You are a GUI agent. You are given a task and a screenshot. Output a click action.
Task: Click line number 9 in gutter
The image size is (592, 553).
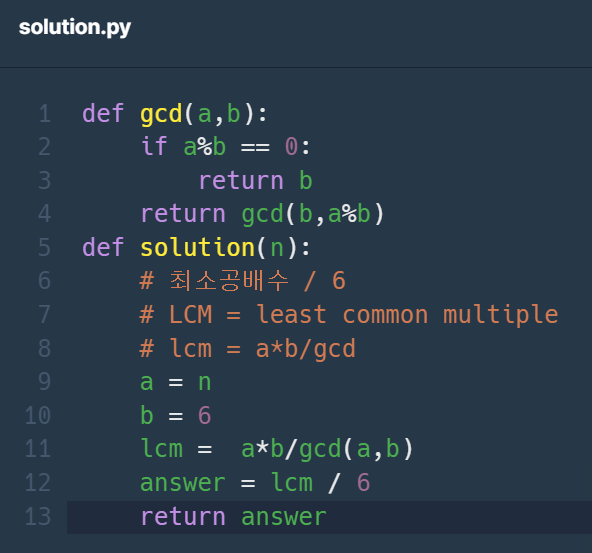tap(45, 382)
